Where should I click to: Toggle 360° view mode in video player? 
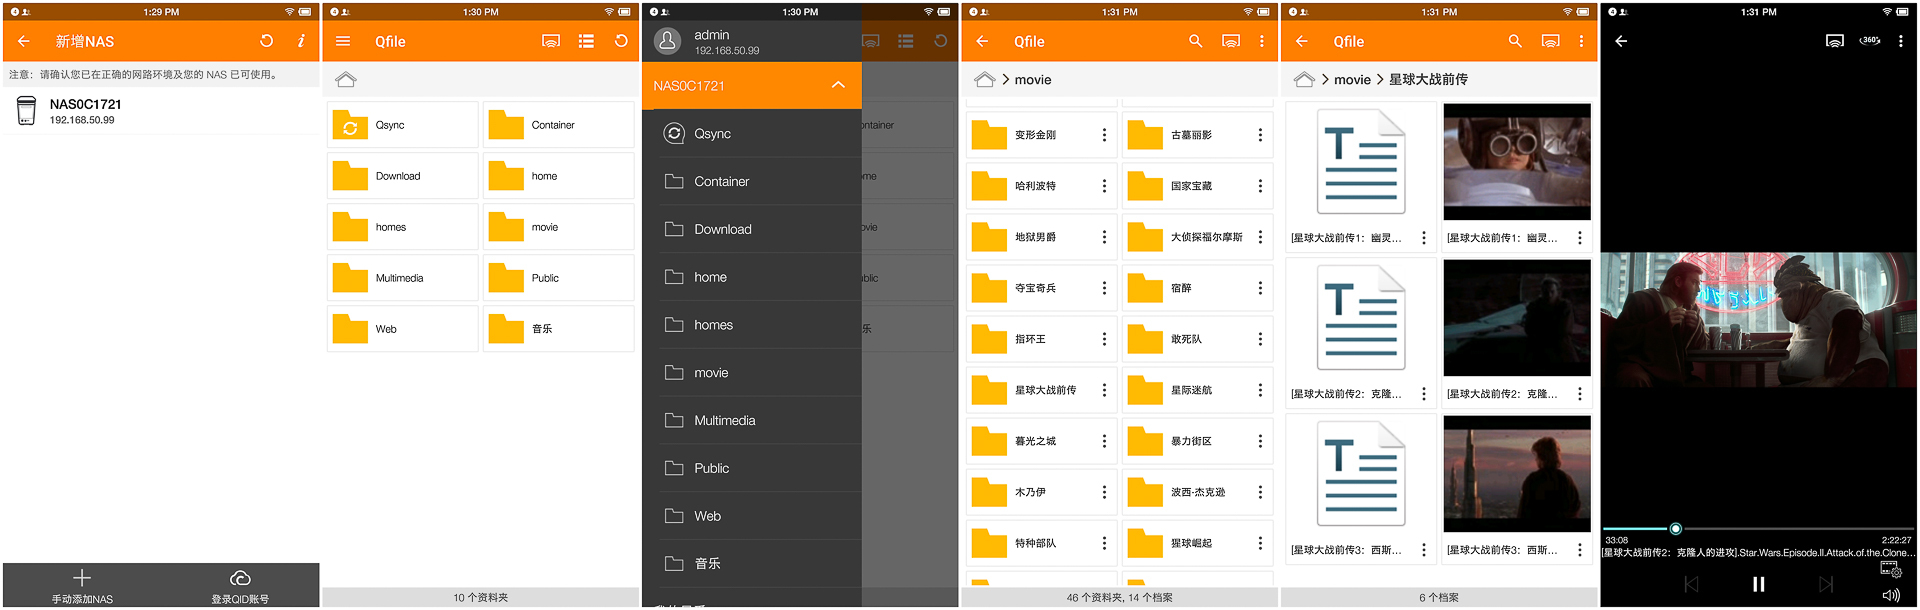pyautogui.click(x=1870, y=41)
